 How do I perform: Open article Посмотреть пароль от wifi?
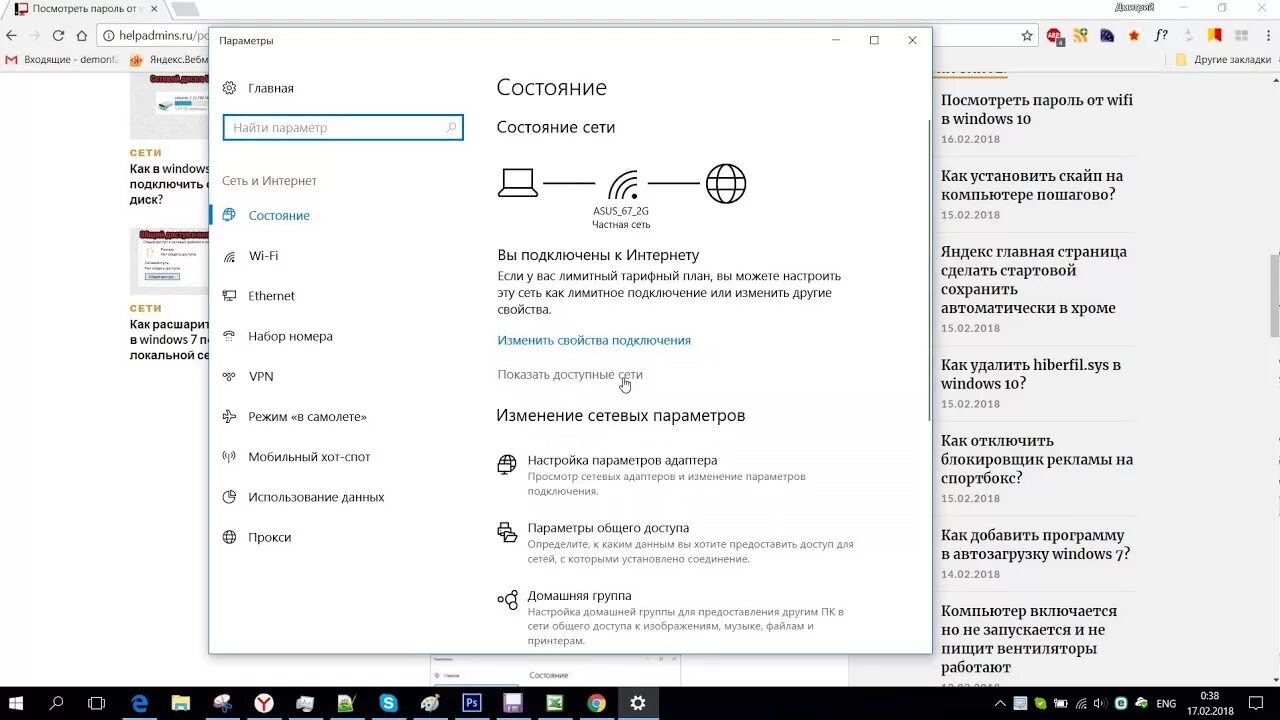point(1037,109)
